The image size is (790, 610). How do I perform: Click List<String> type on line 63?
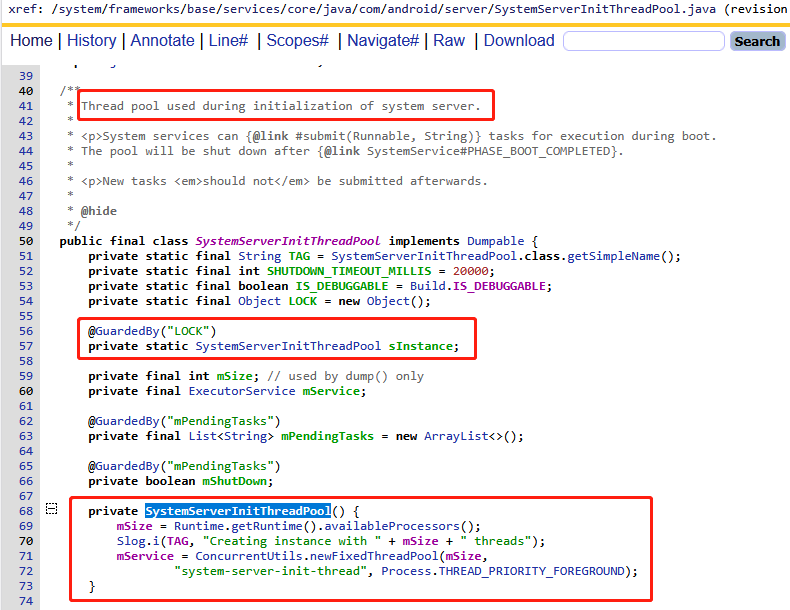click(231, 436)
